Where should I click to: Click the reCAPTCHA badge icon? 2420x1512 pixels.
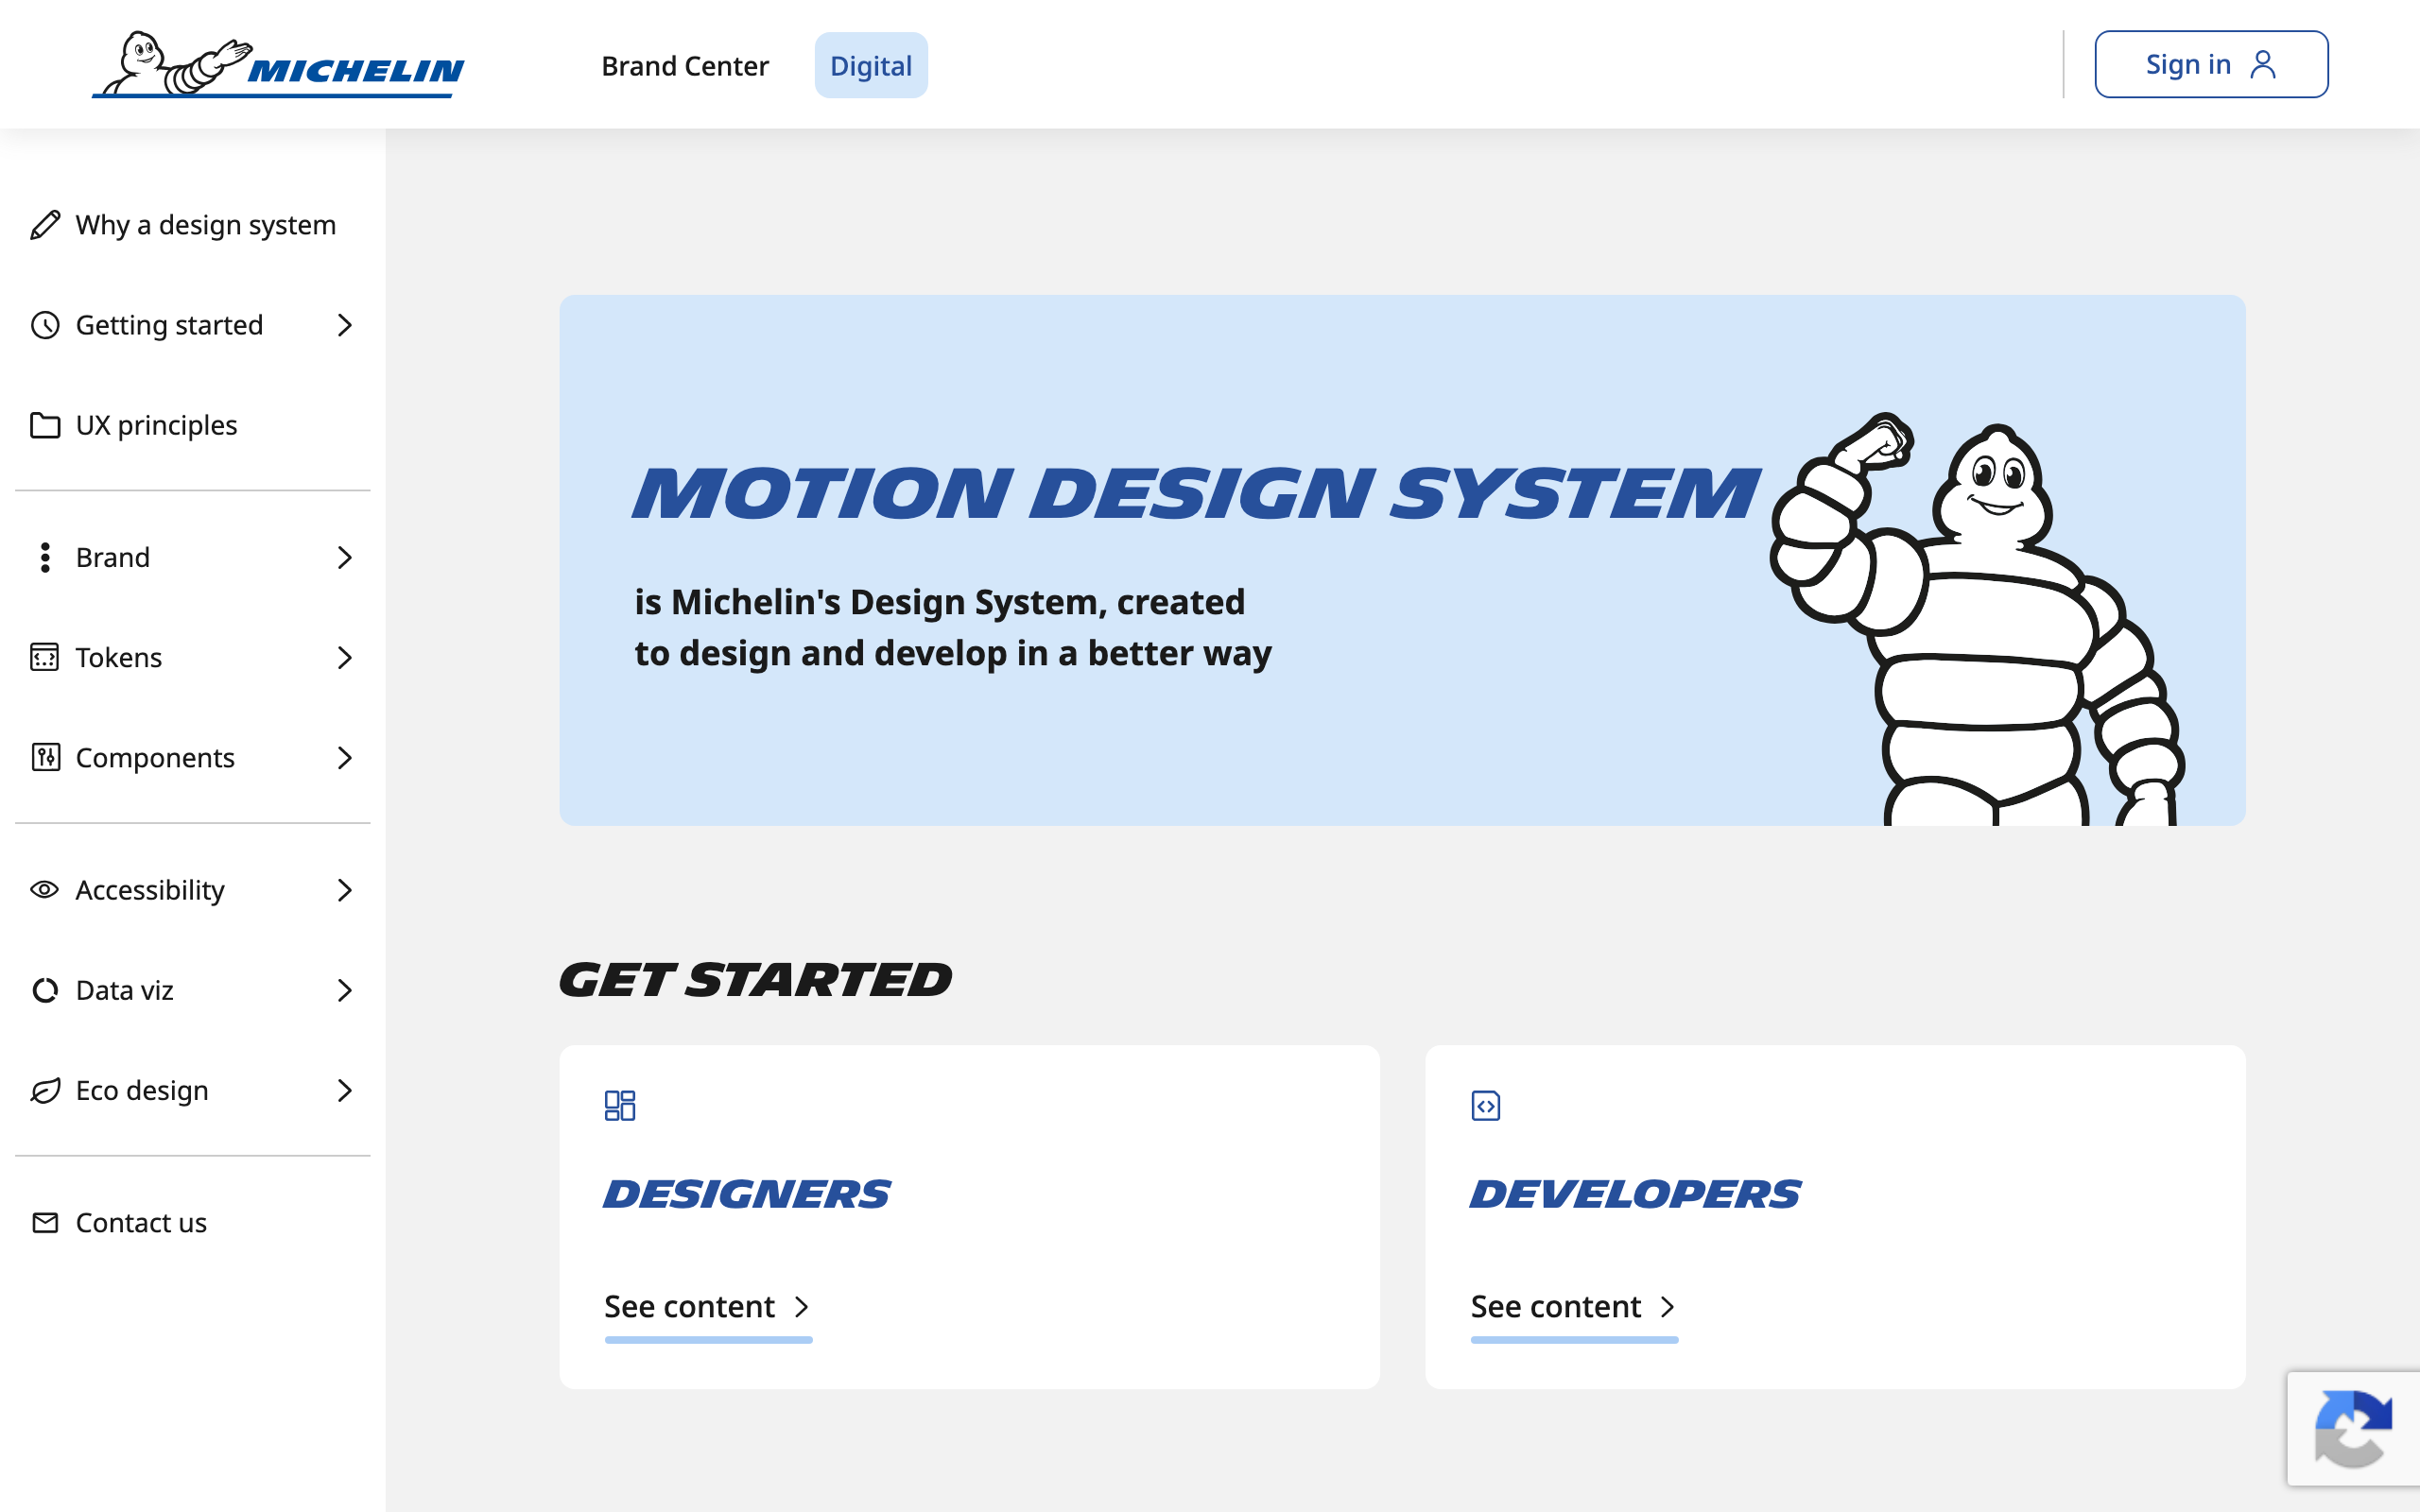click(x=2353, y=1428)
